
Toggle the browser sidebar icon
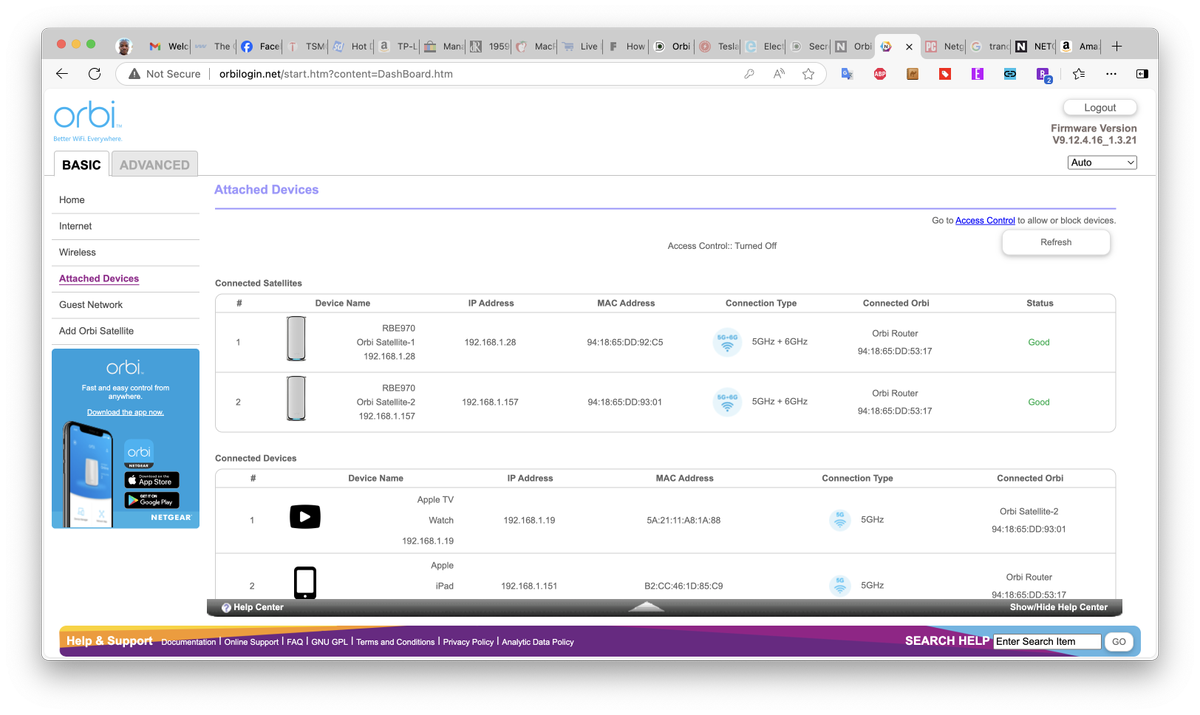click(1142, 74)
